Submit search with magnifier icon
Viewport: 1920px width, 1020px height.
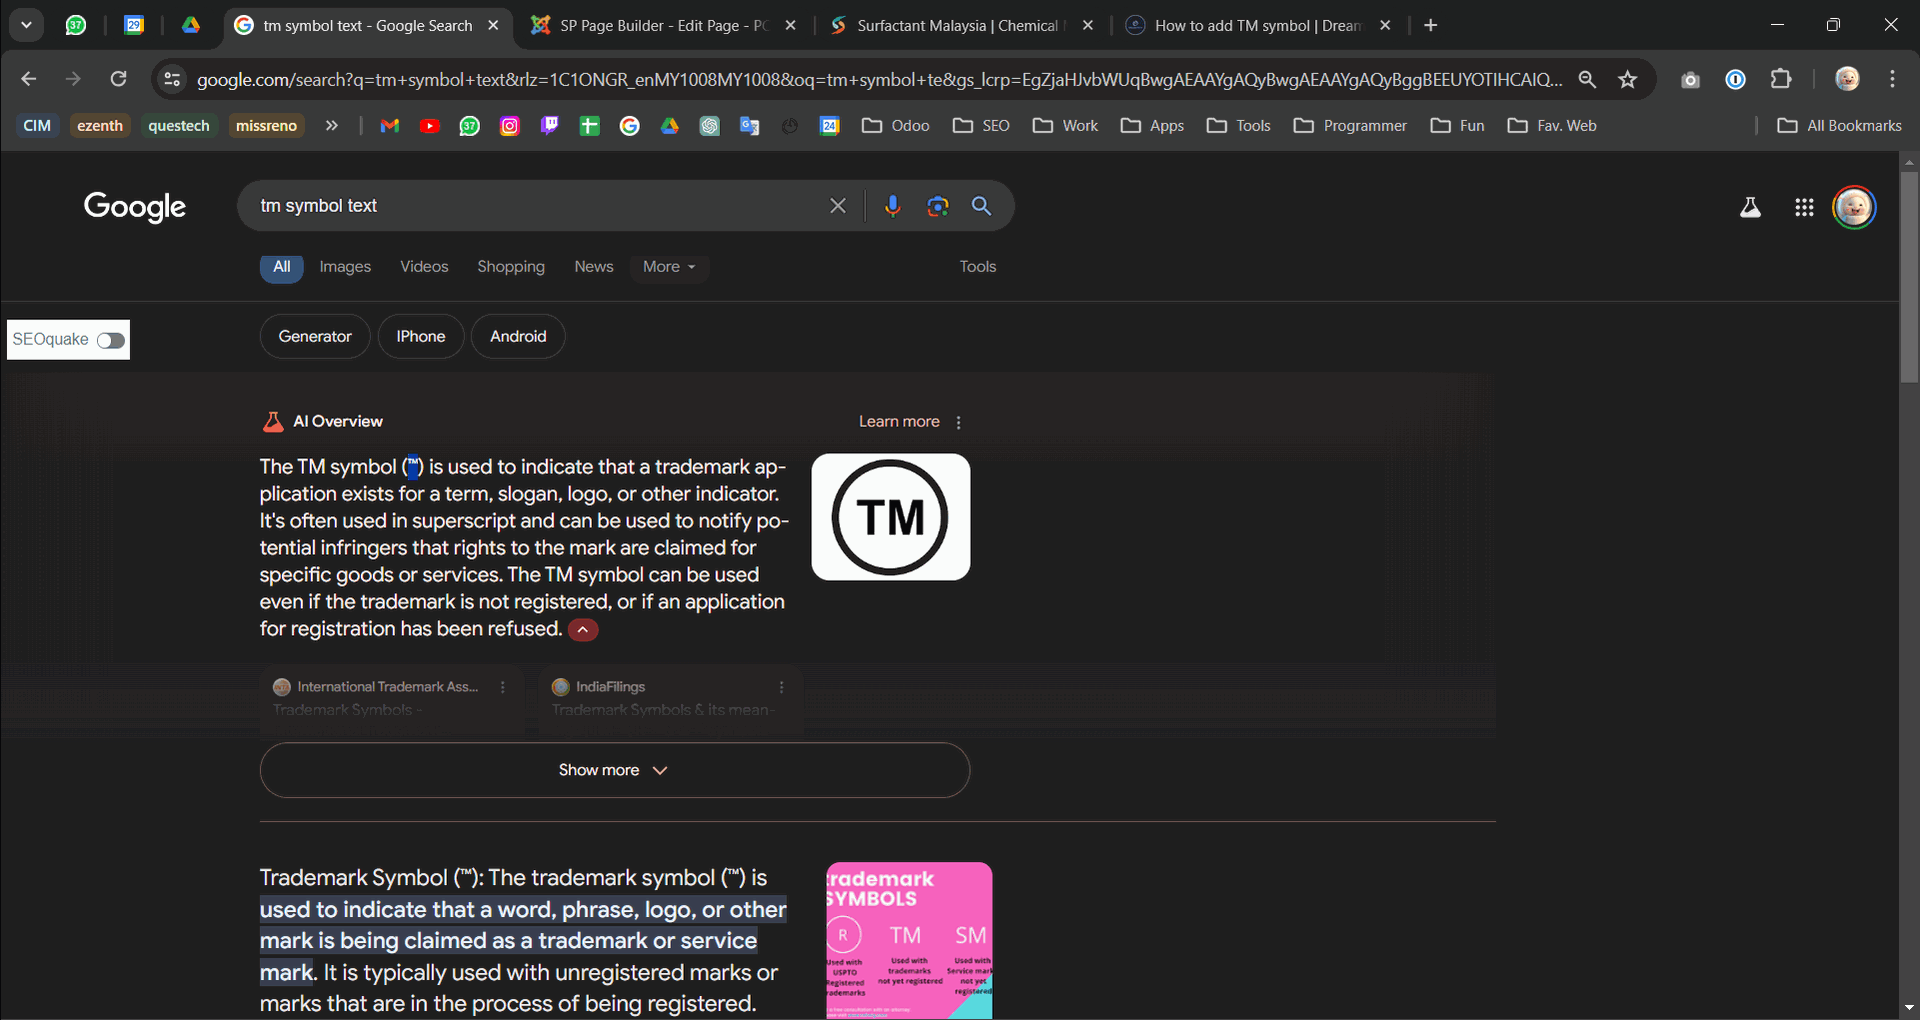pyautogui.click(x=982, y=206)
